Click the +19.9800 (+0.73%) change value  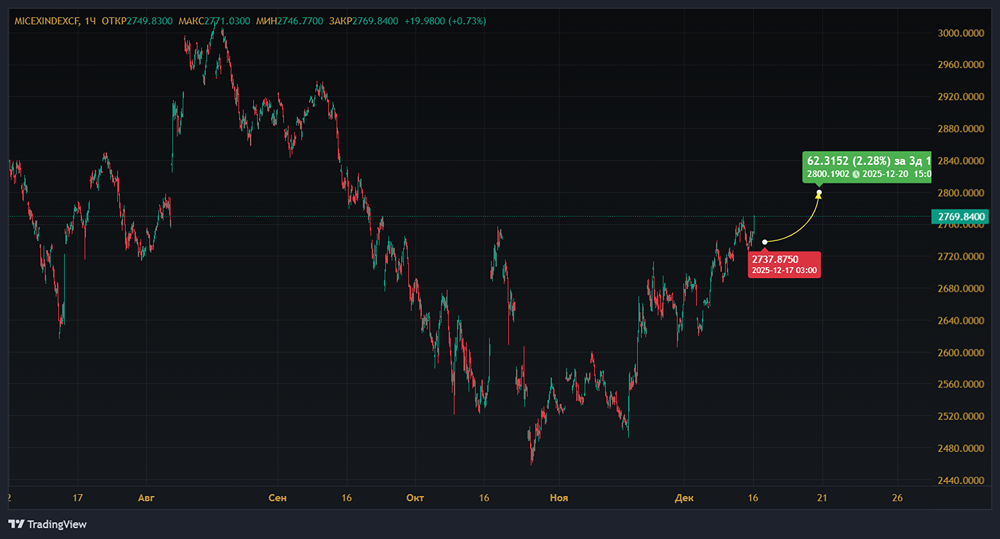pos(447,21)
